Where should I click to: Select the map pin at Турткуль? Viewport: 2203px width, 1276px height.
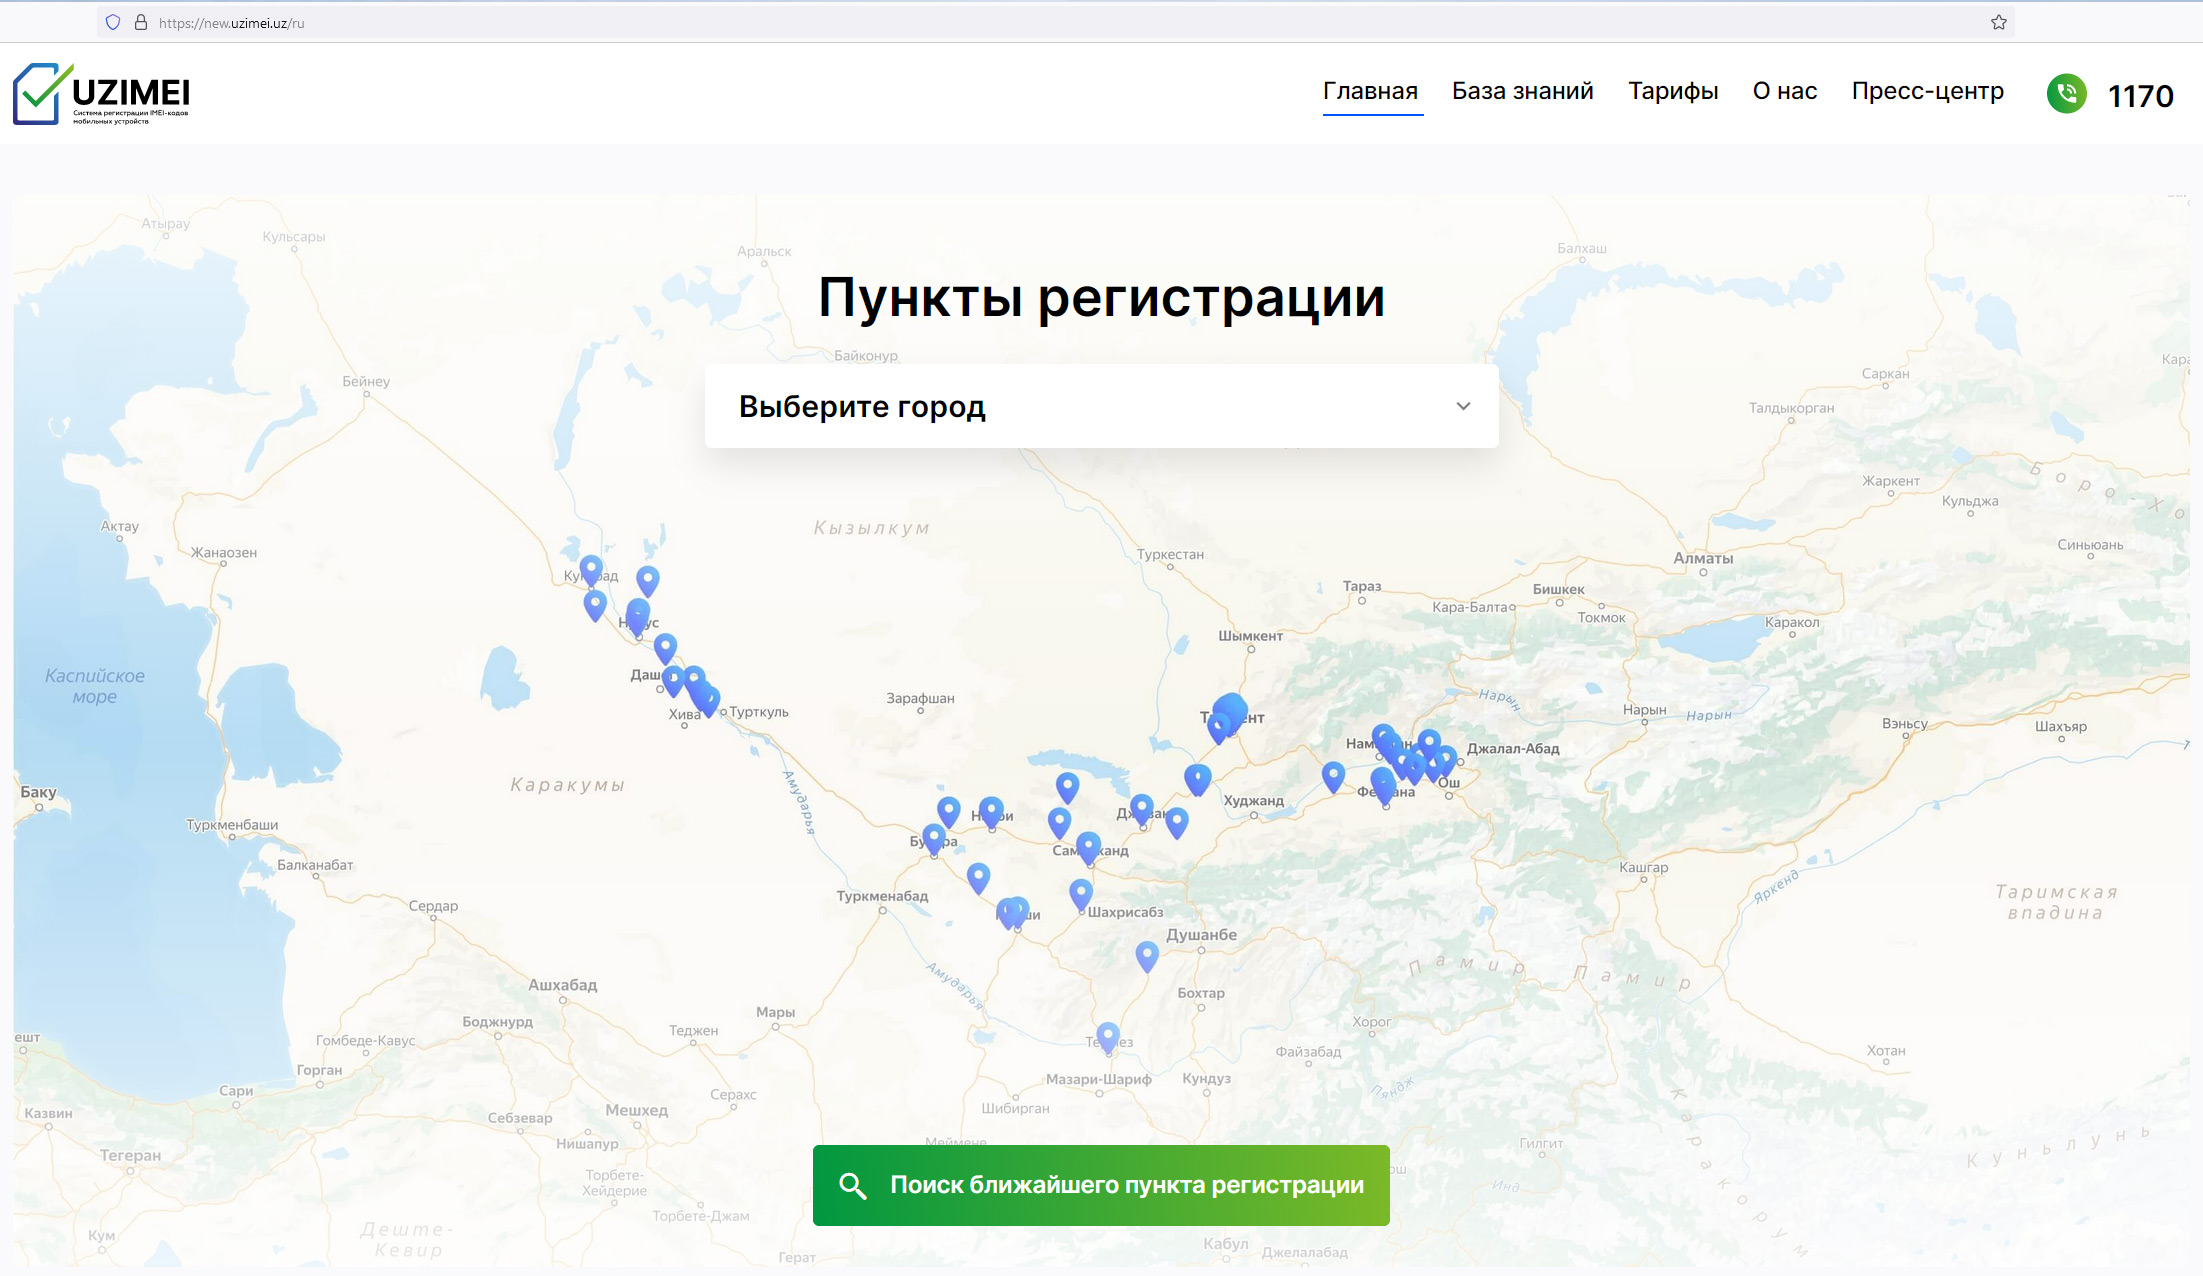pyautogui.click(x=708, y=700)
